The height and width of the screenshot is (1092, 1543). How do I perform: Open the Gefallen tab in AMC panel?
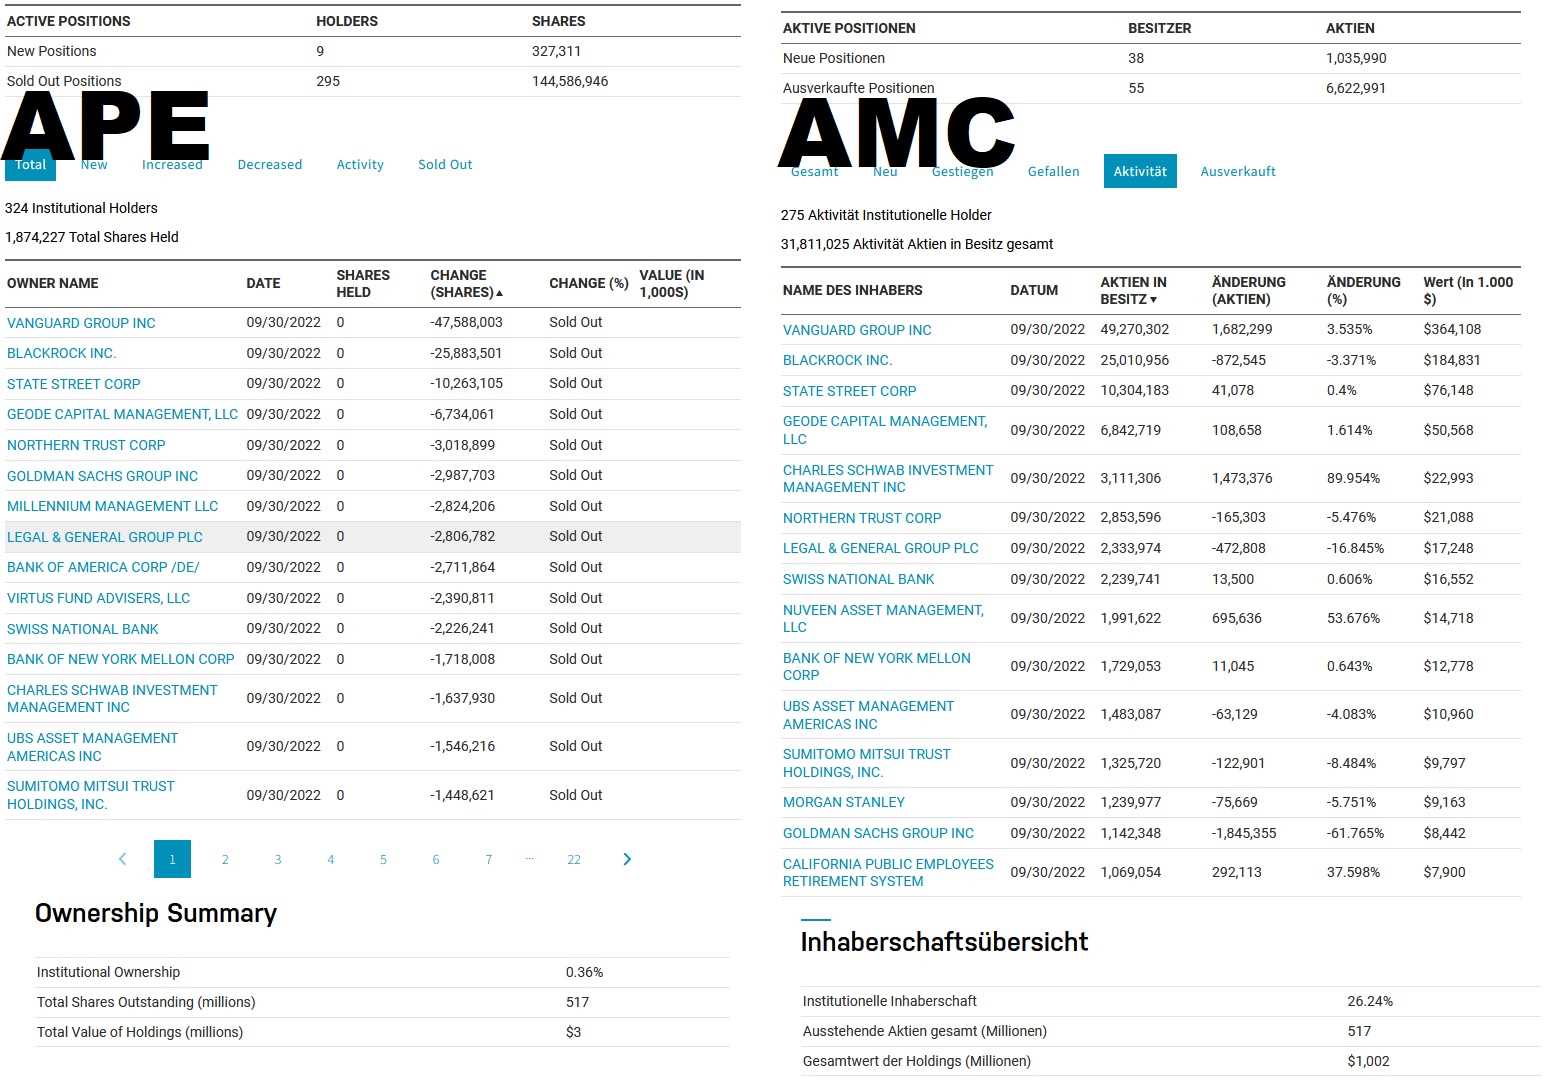tap(1054, 172)
